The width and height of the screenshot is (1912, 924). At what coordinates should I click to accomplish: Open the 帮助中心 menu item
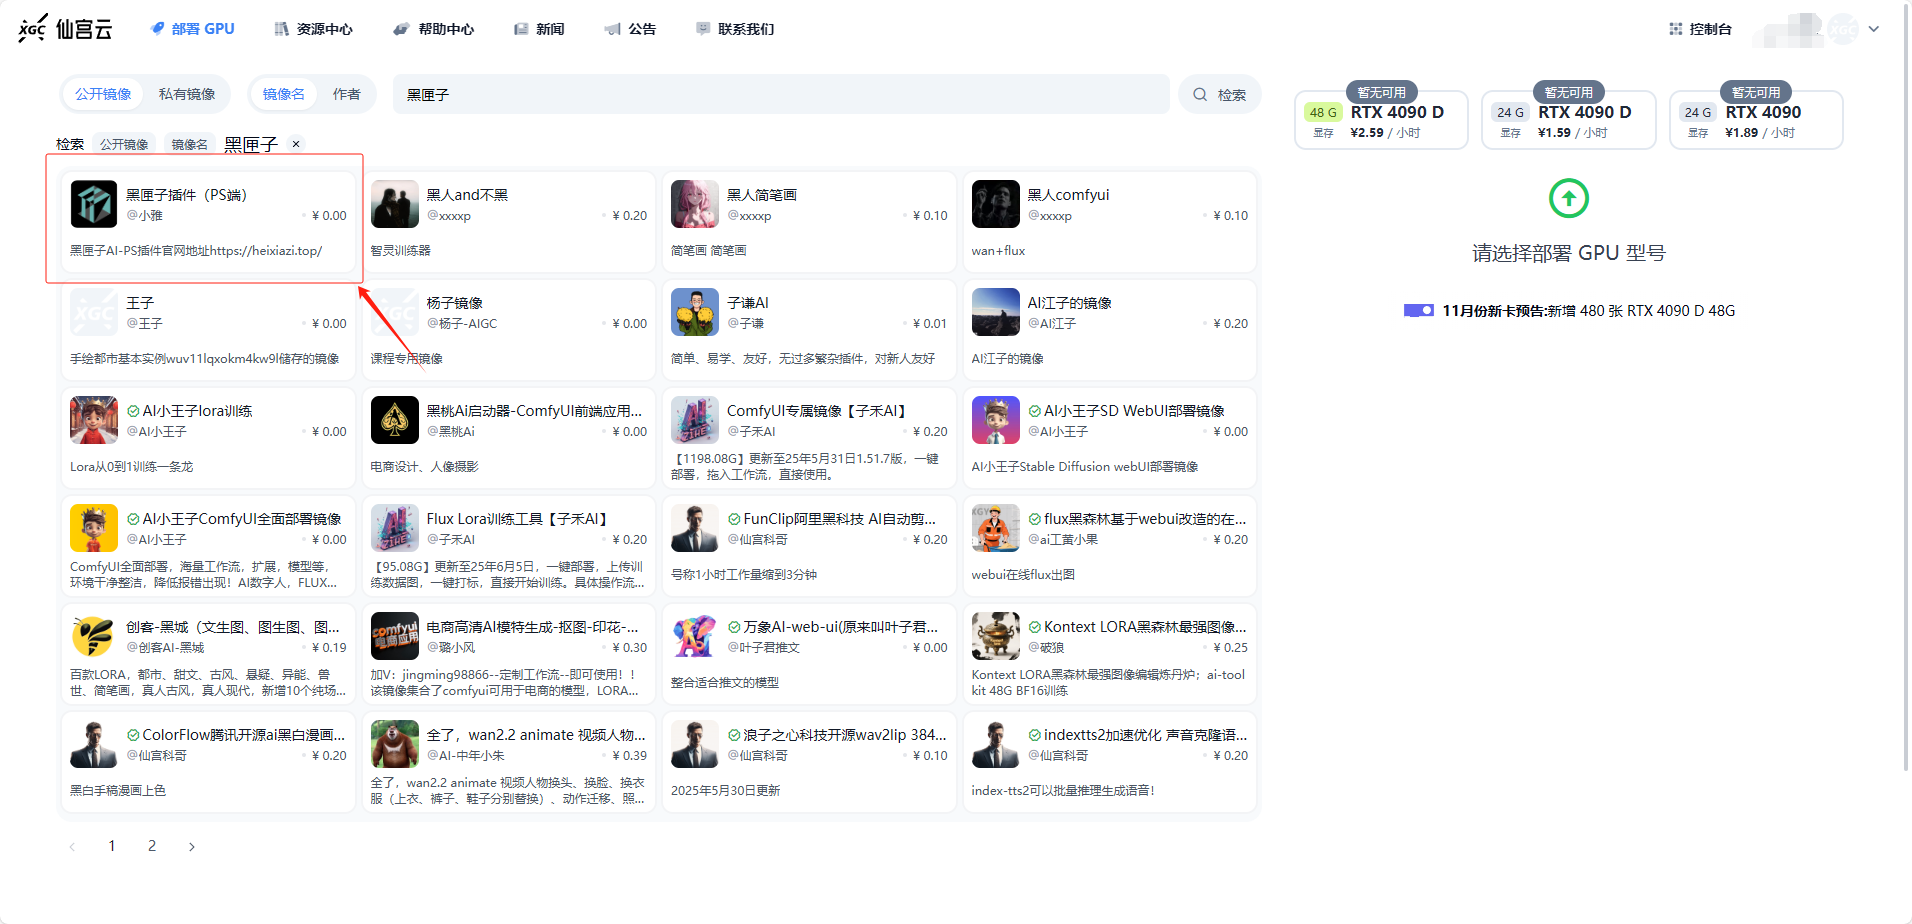pyautogui.click(x=434, y=29)
